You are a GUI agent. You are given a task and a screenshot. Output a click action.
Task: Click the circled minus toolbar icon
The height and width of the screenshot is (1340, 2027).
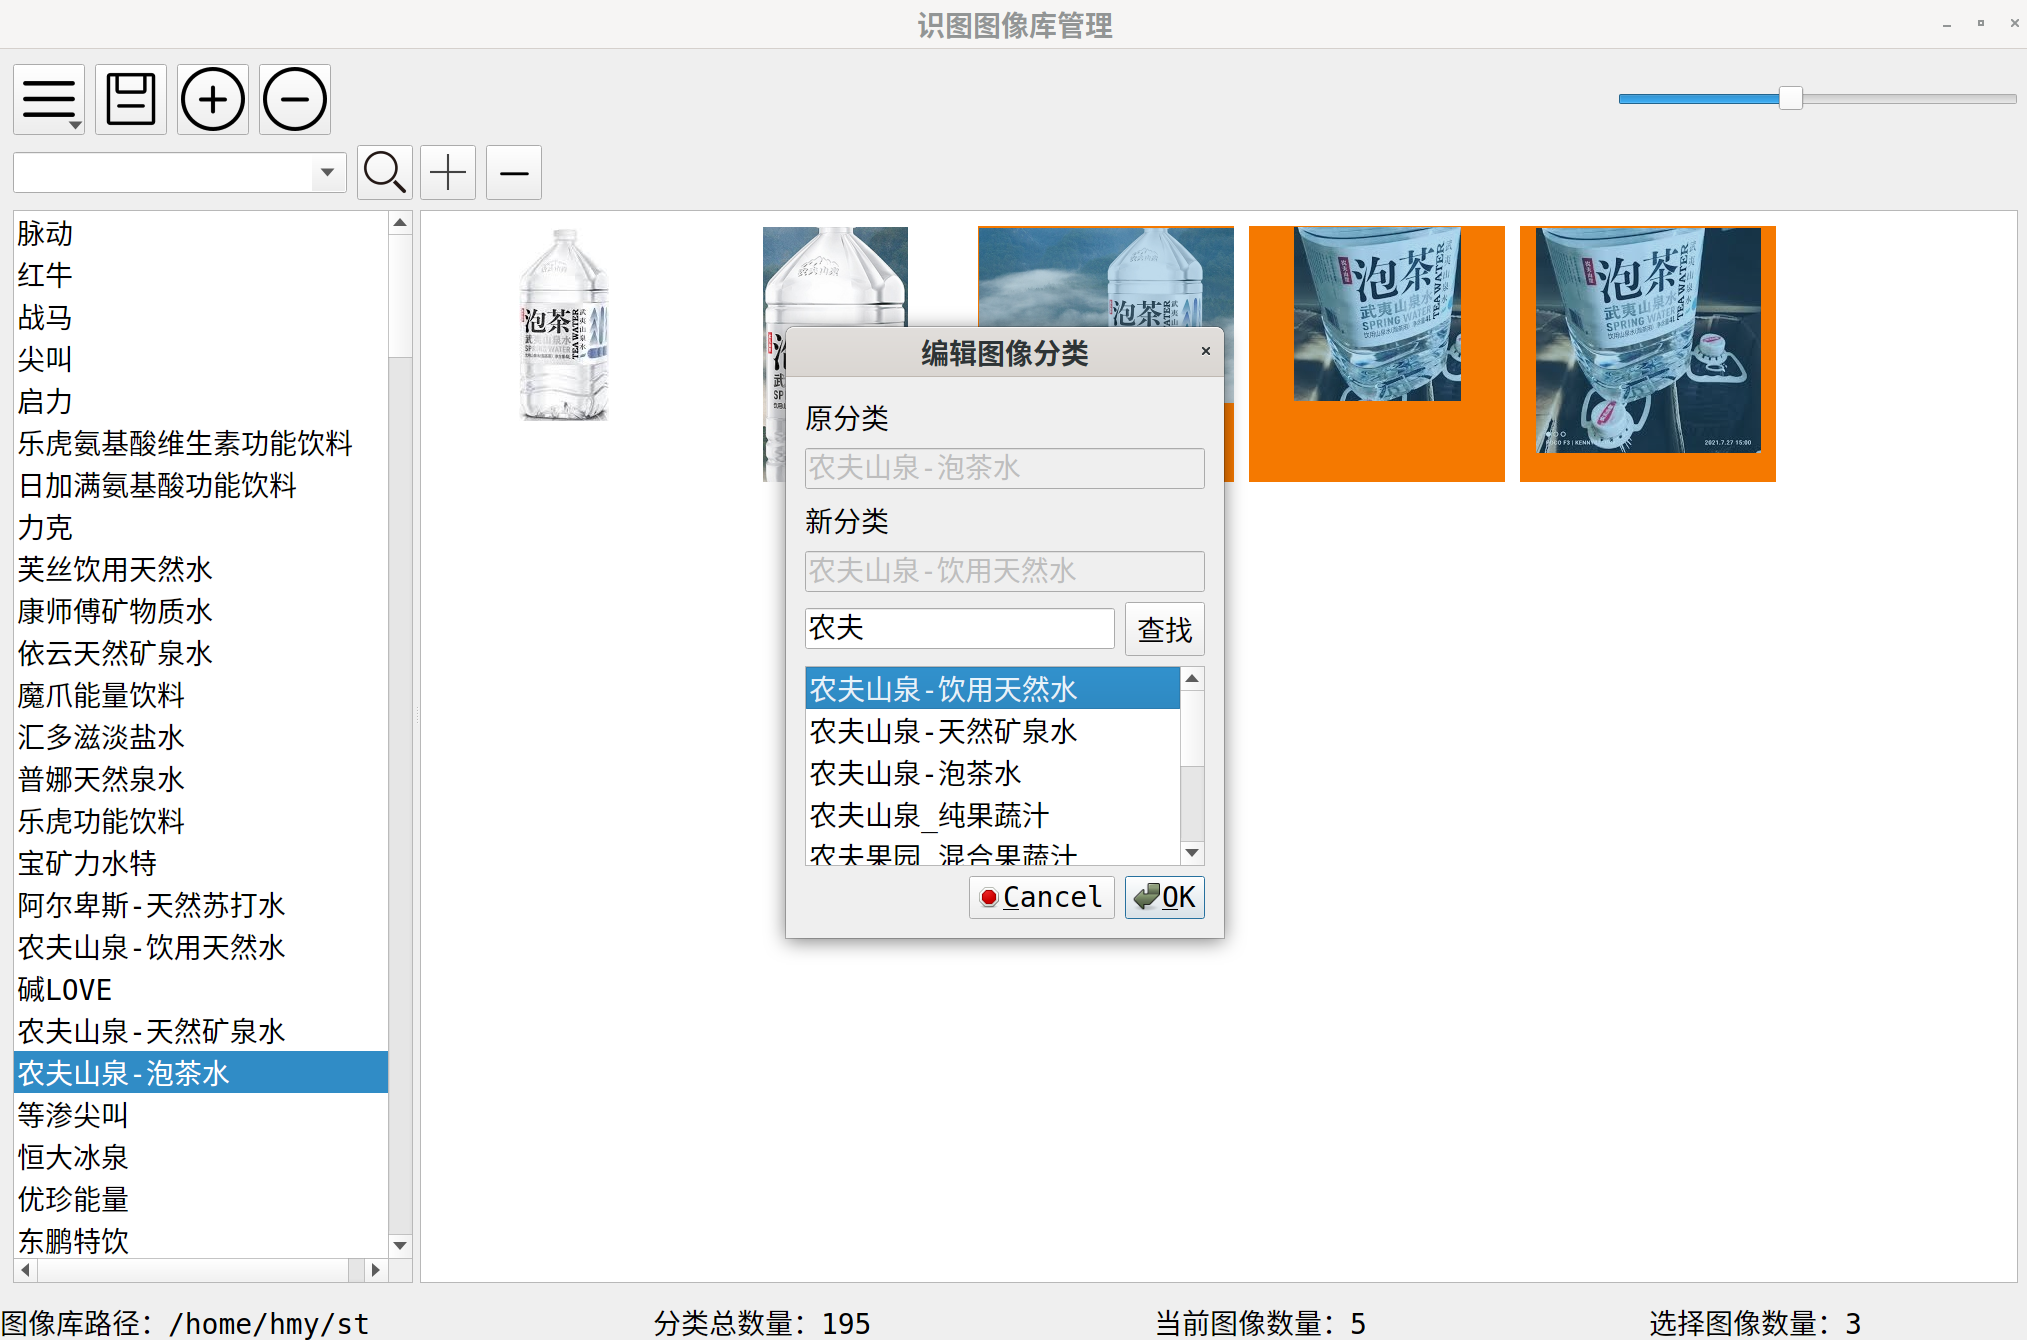[x=295, y=99]
